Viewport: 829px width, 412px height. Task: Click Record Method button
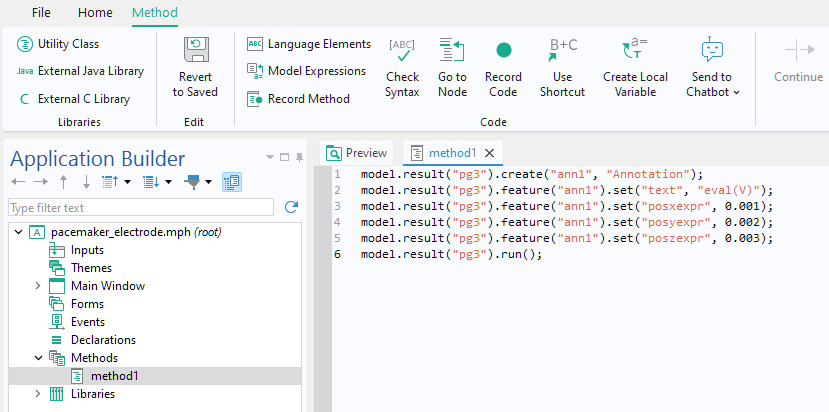(x=299, y=98)
